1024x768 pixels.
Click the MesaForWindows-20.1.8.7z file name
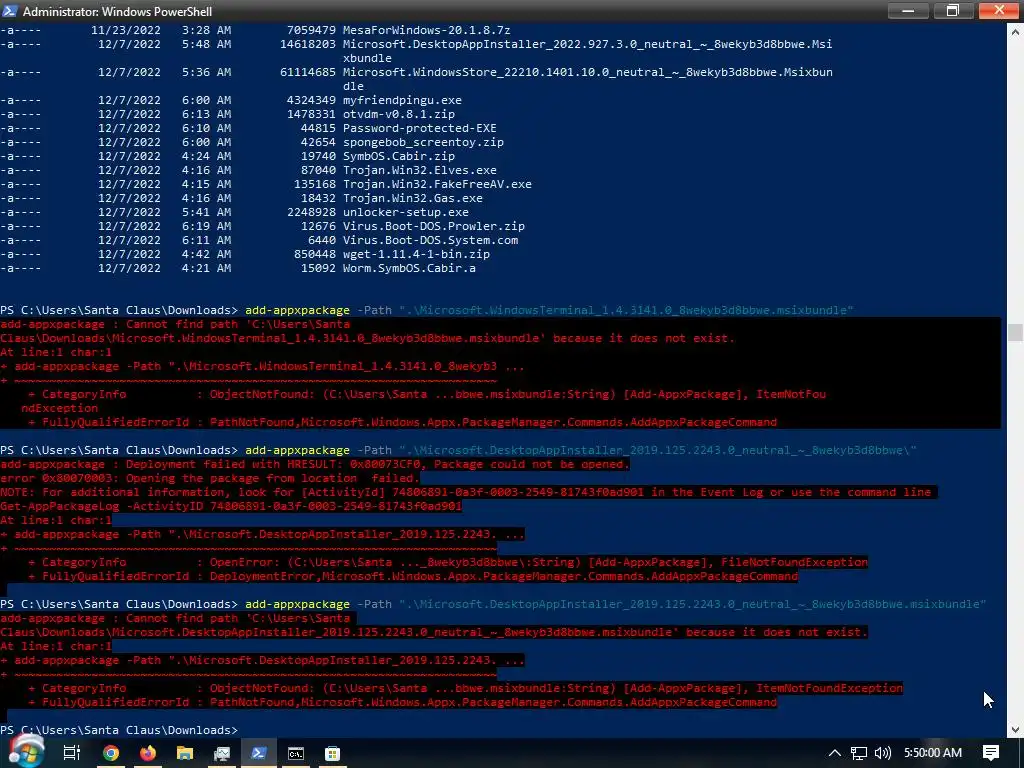pos(426,30)
